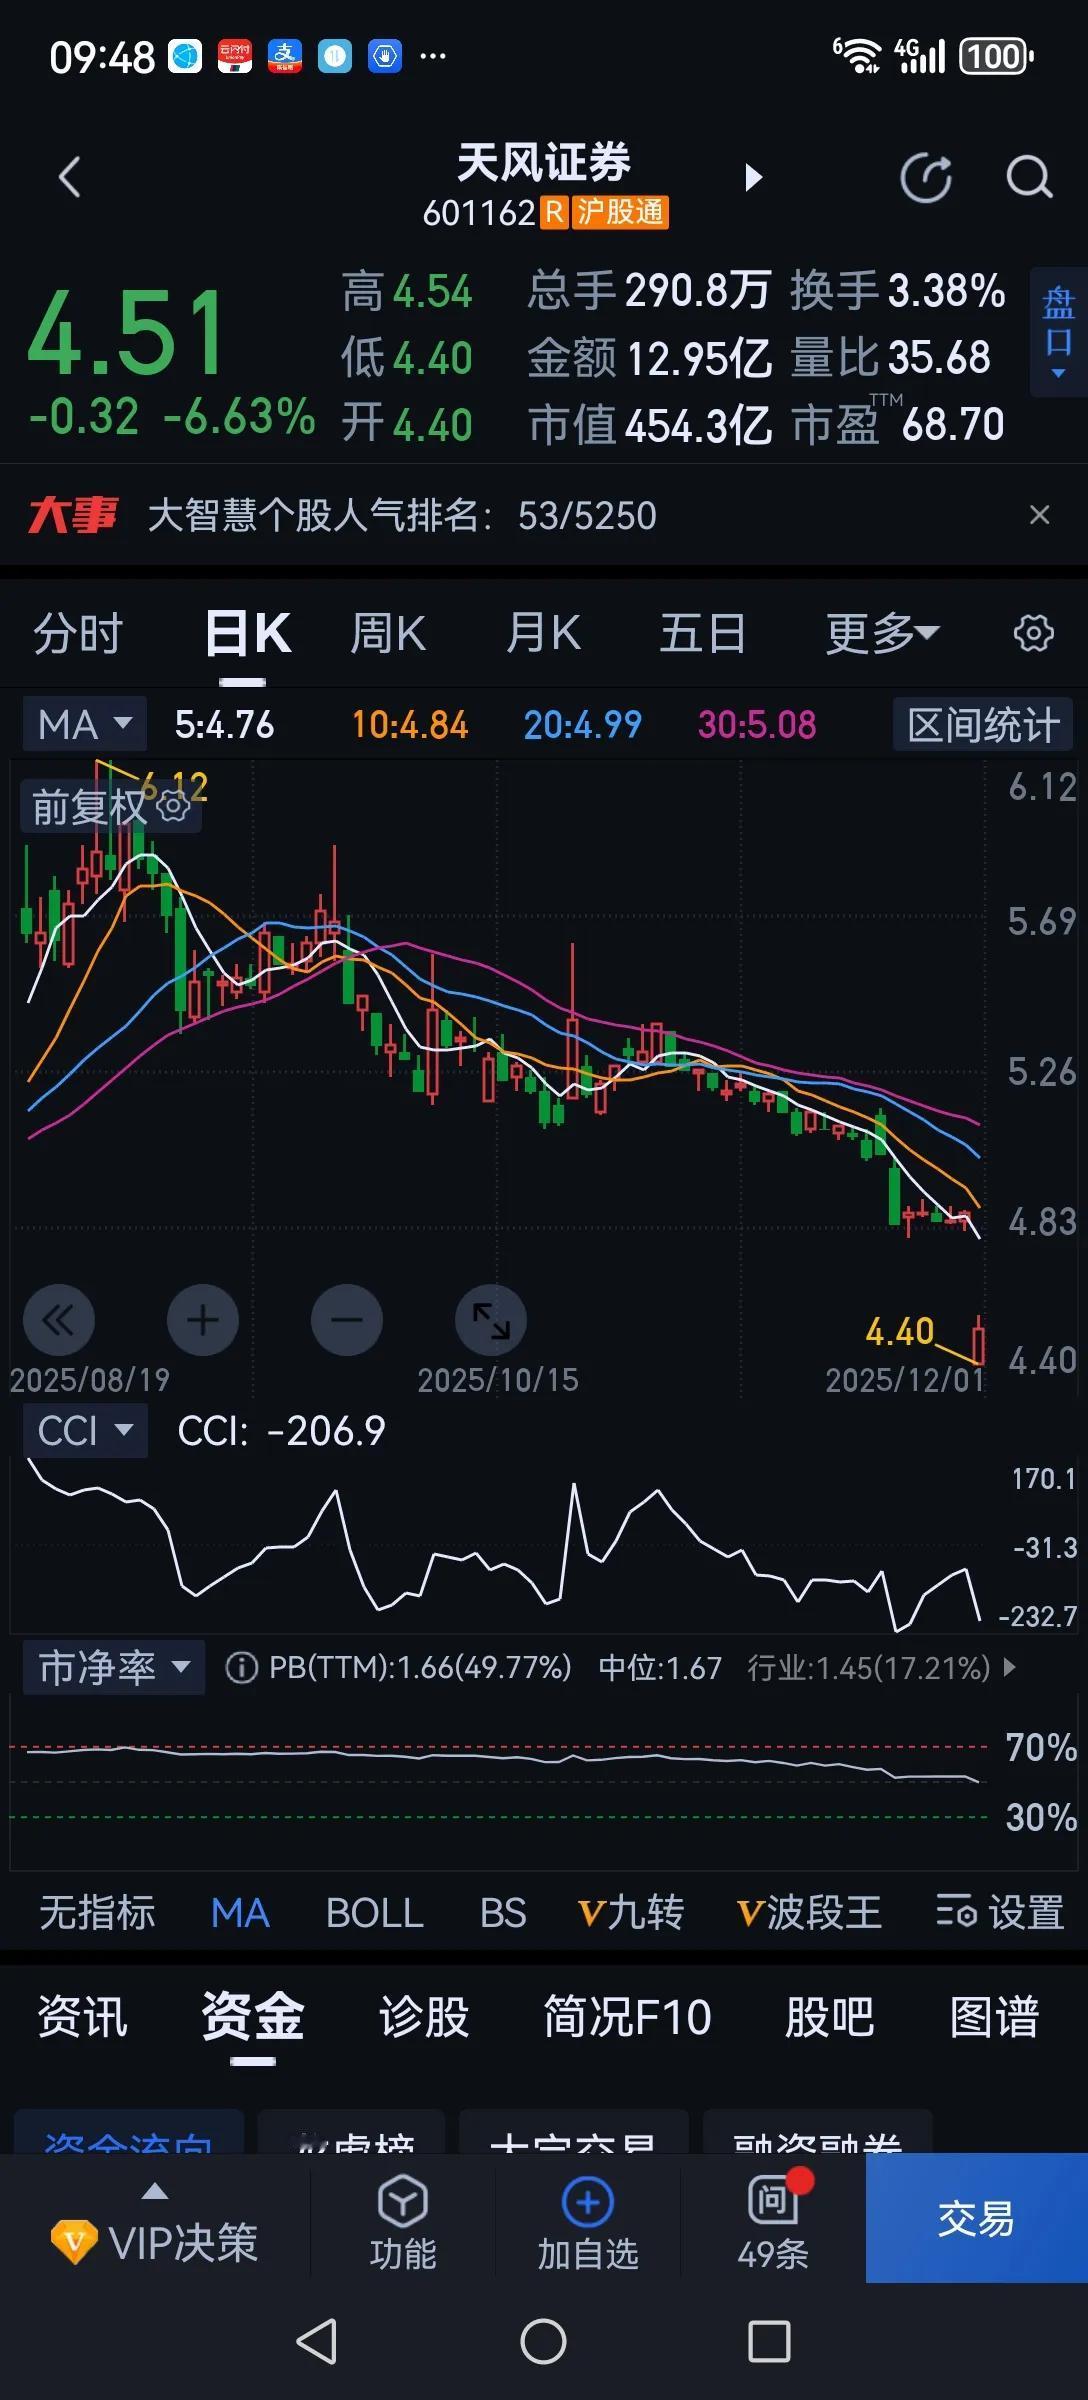Select BOLL overlay option
Image resolution: width=1088 pixels, height=2400 pixels.
click(375, 1912)
